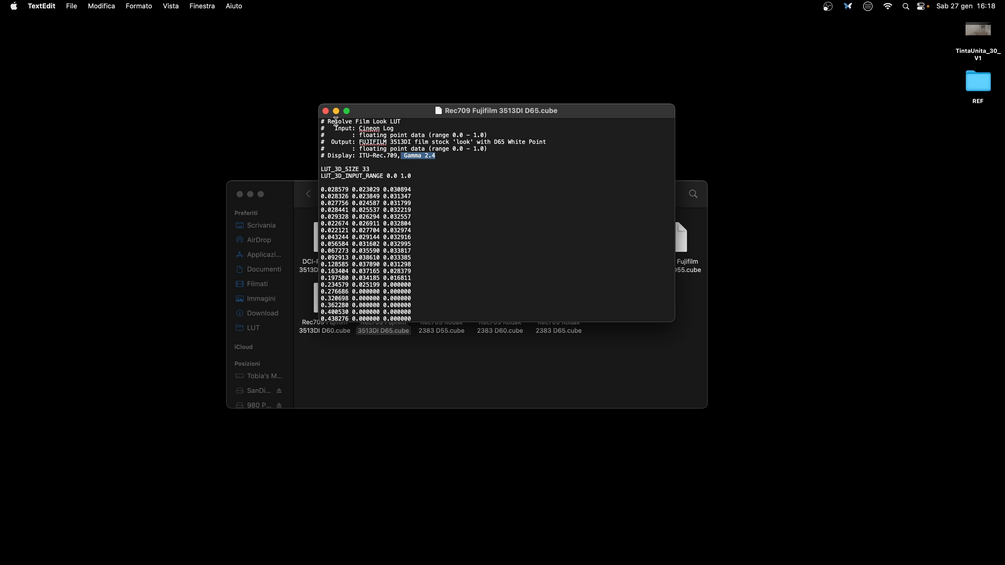1005x565 pixels.
Task: Click the Finder window search icon
Action: pyautogui.click(x=693, y=193)
